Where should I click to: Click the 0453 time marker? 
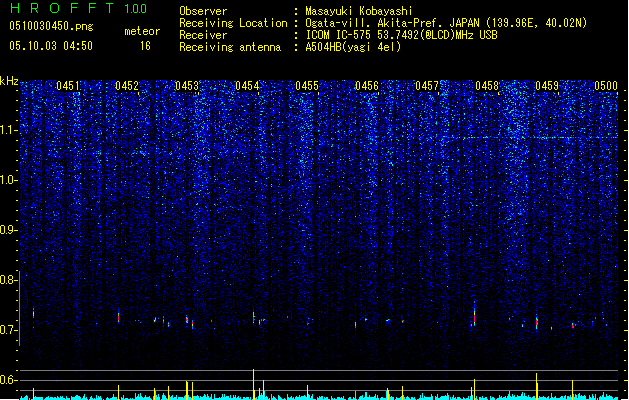(187, 86)
